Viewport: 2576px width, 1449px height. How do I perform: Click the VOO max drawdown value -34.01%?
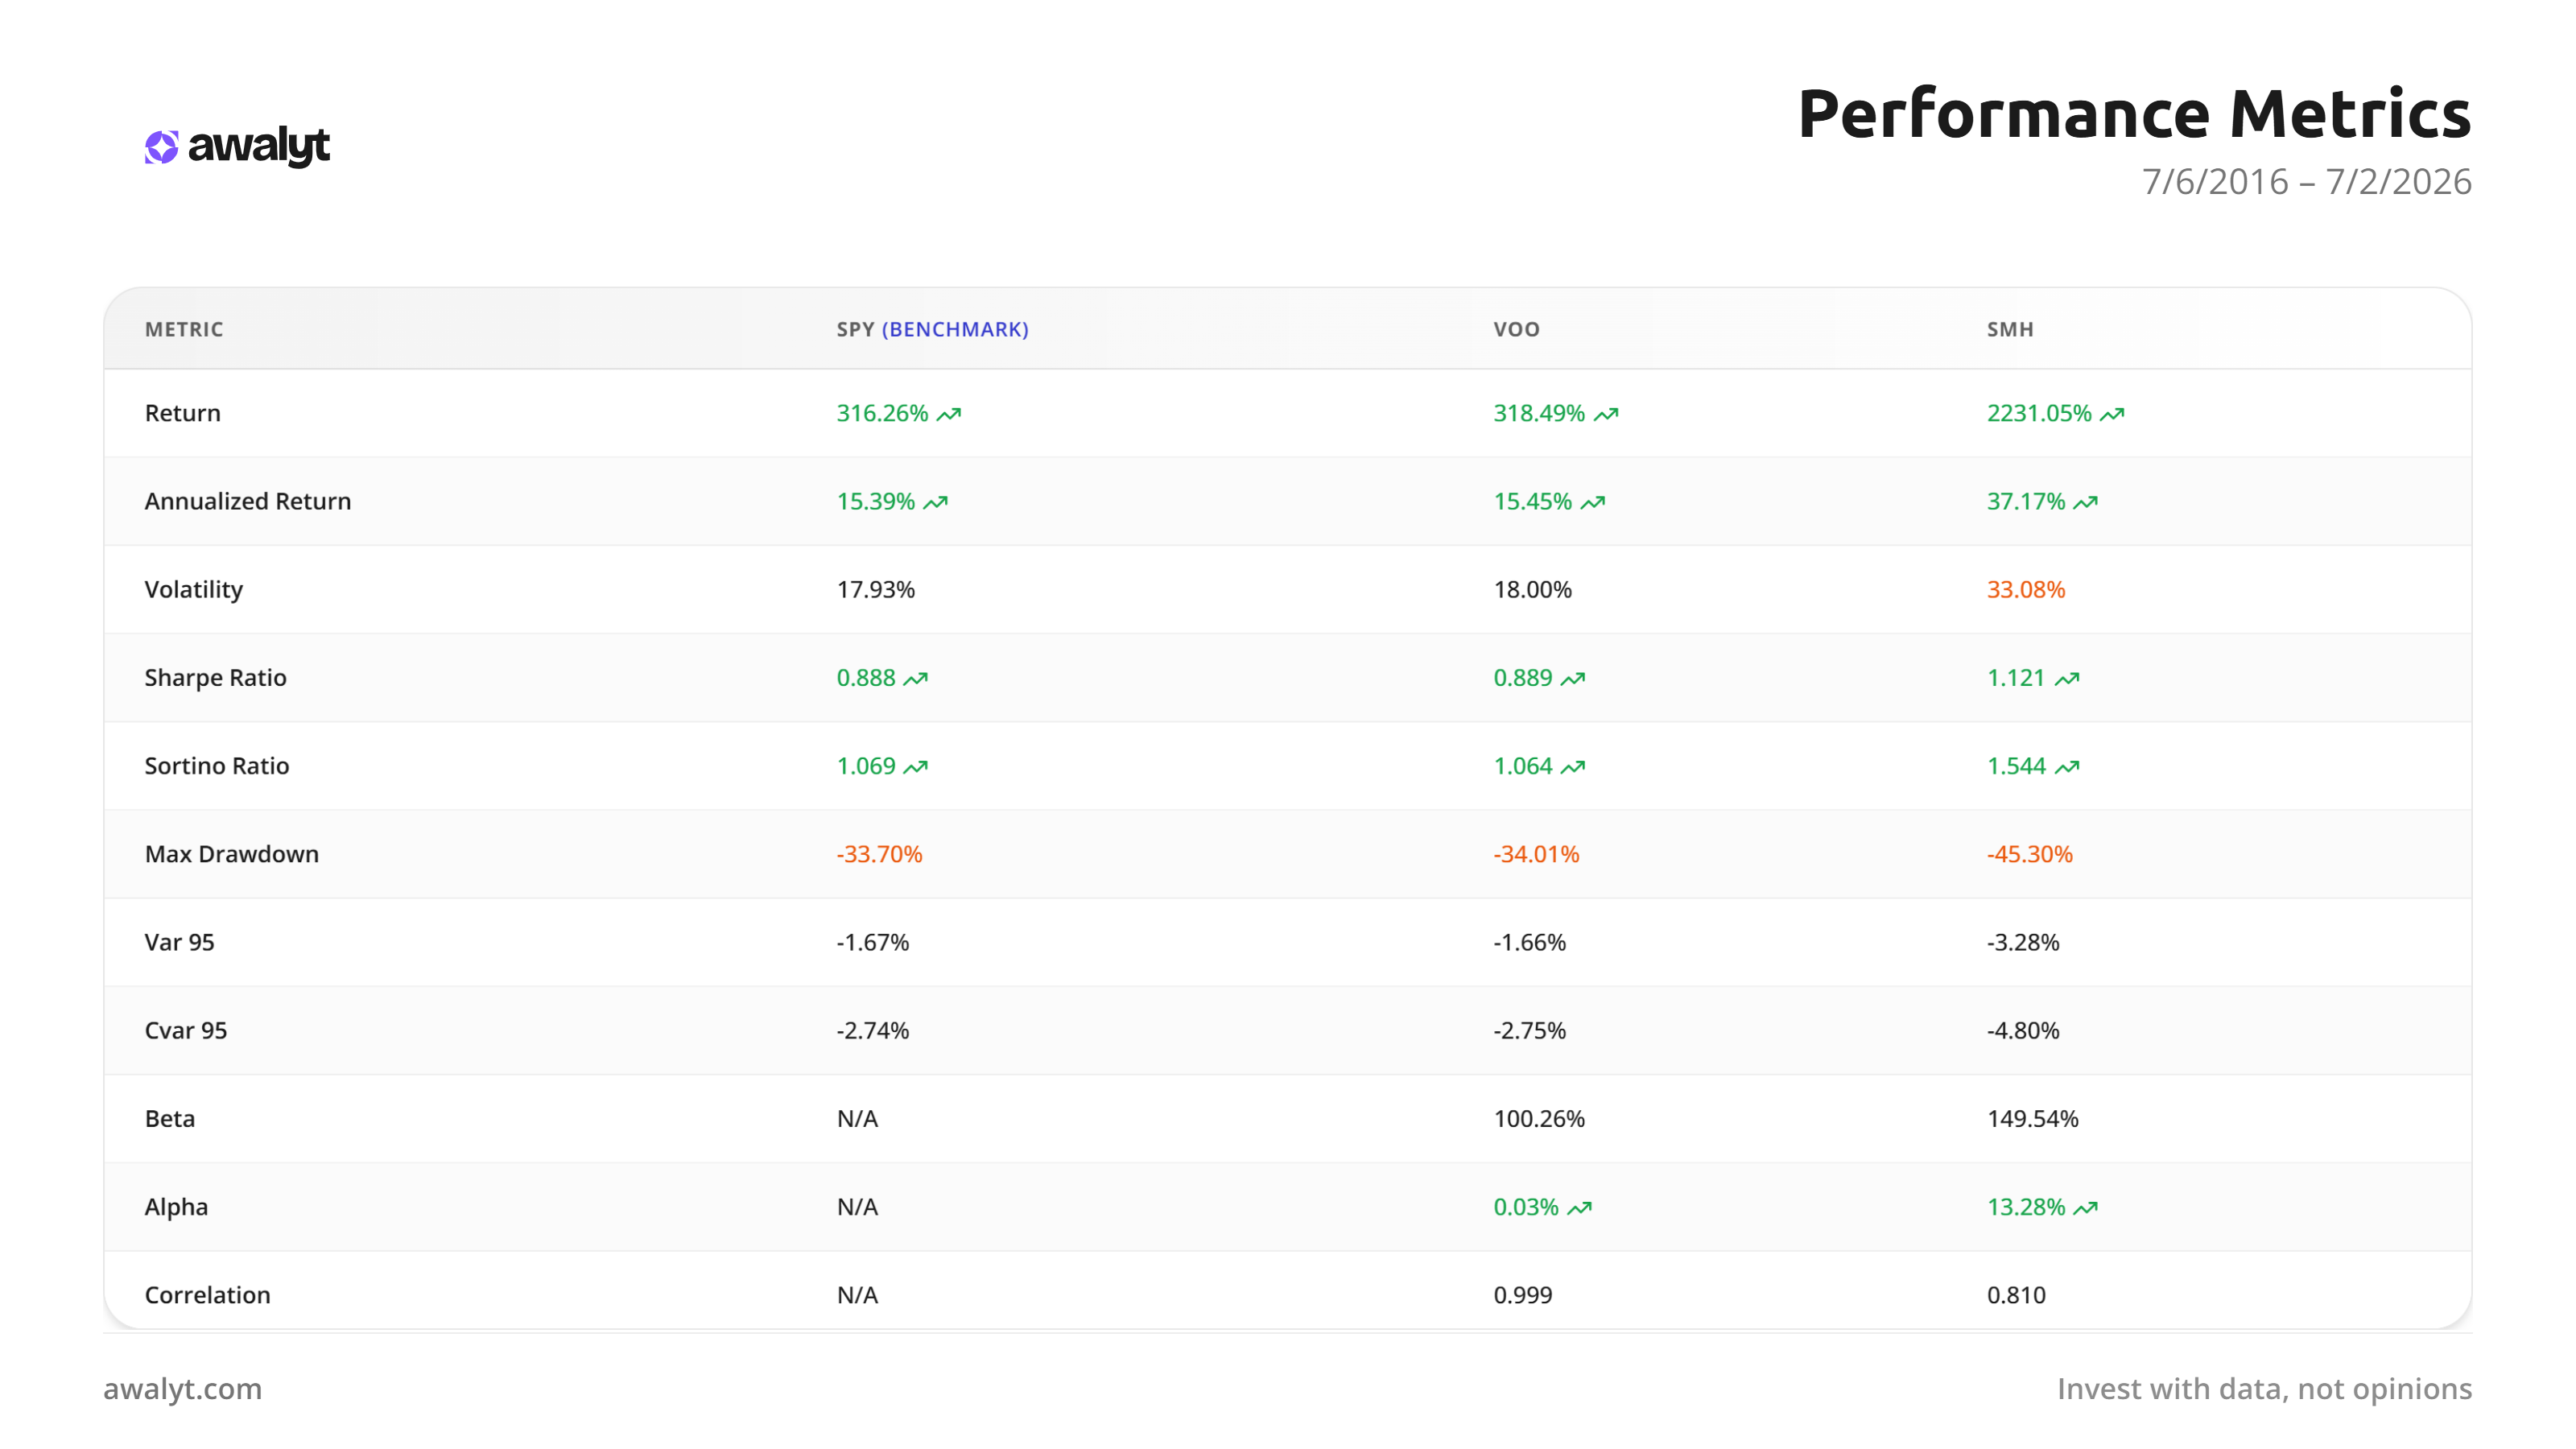(1537, 854)
